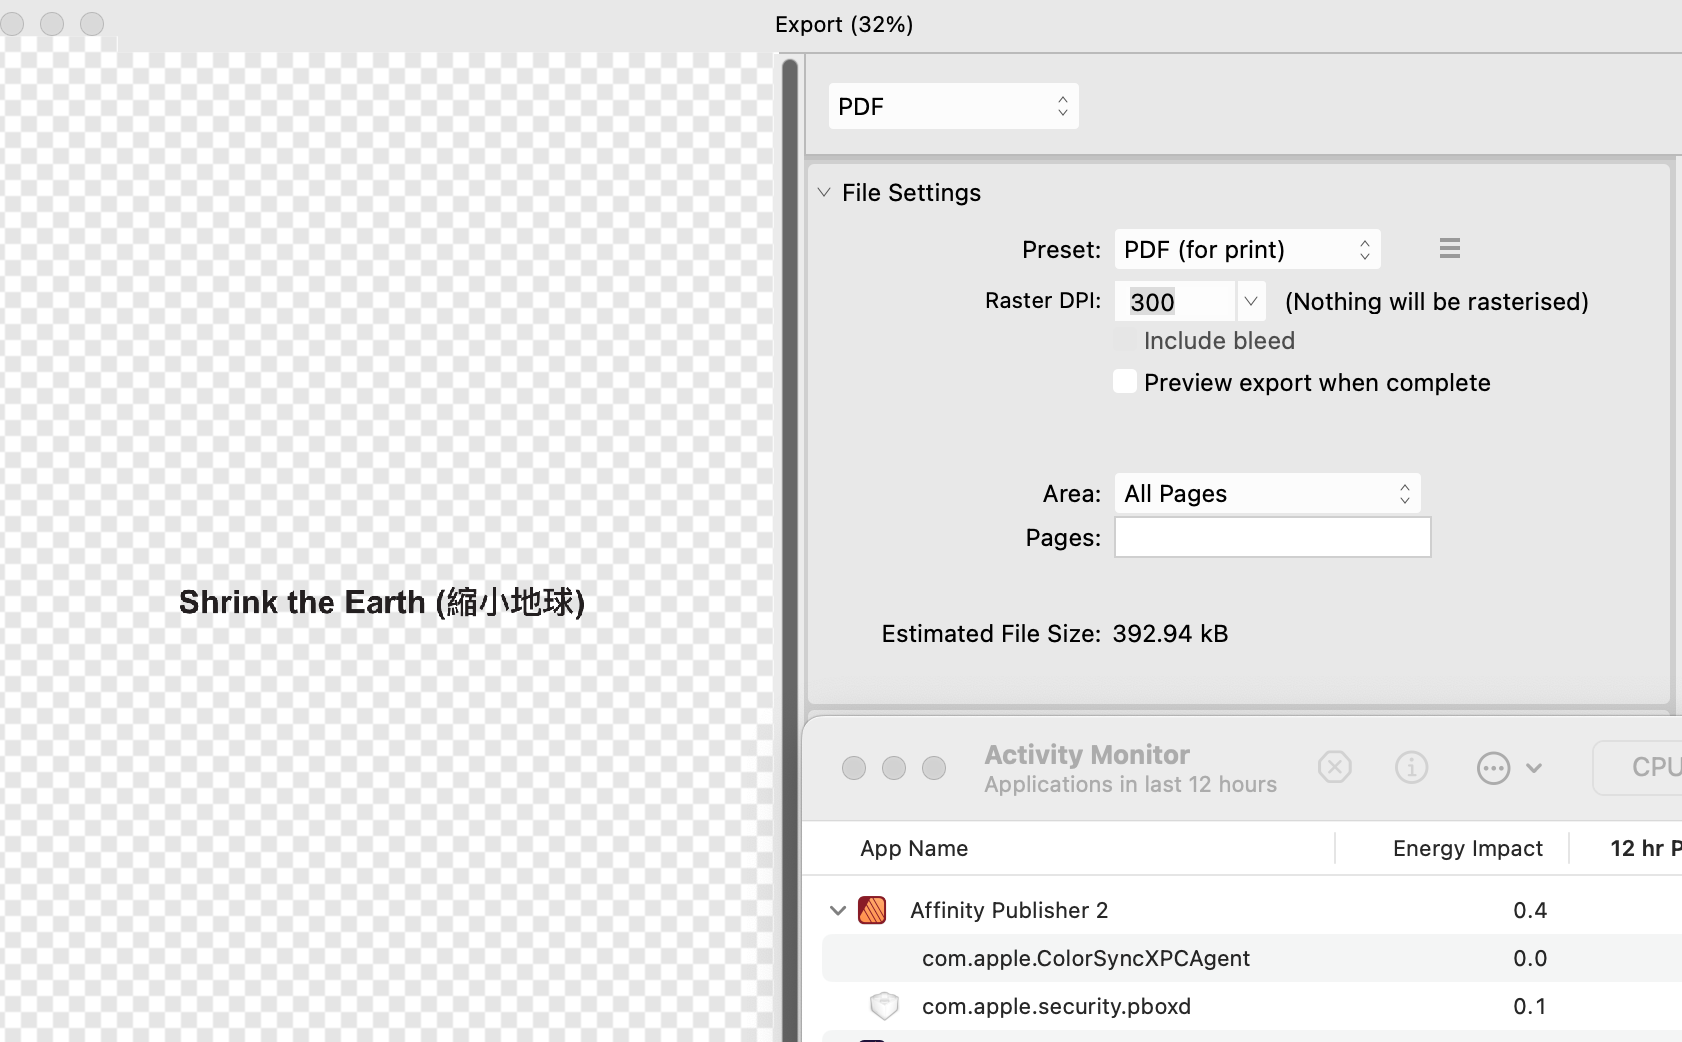Expand the Raster DPI dropdown arrow
The width and height of the screenshot is (1682, 1042).
[x=1251, y=301]
